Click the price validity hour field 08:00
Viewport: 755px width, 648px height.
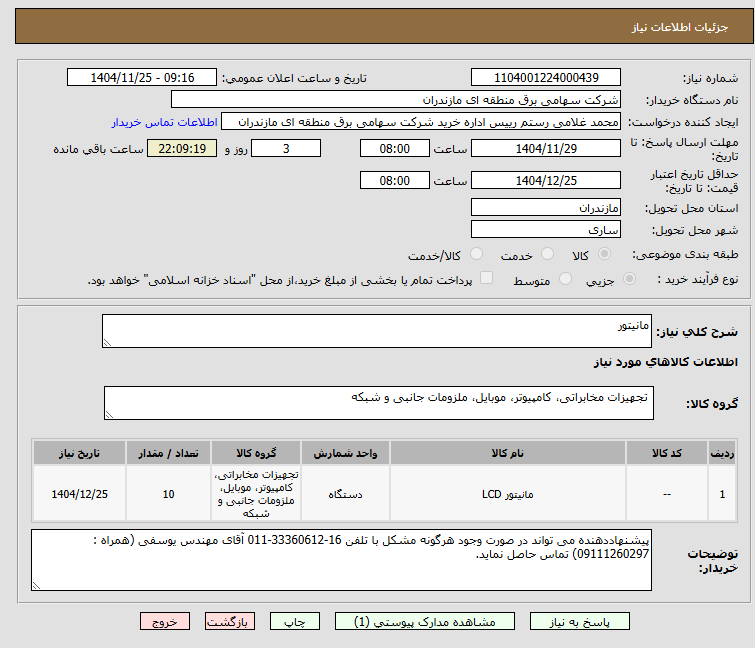tap(394, 180)
